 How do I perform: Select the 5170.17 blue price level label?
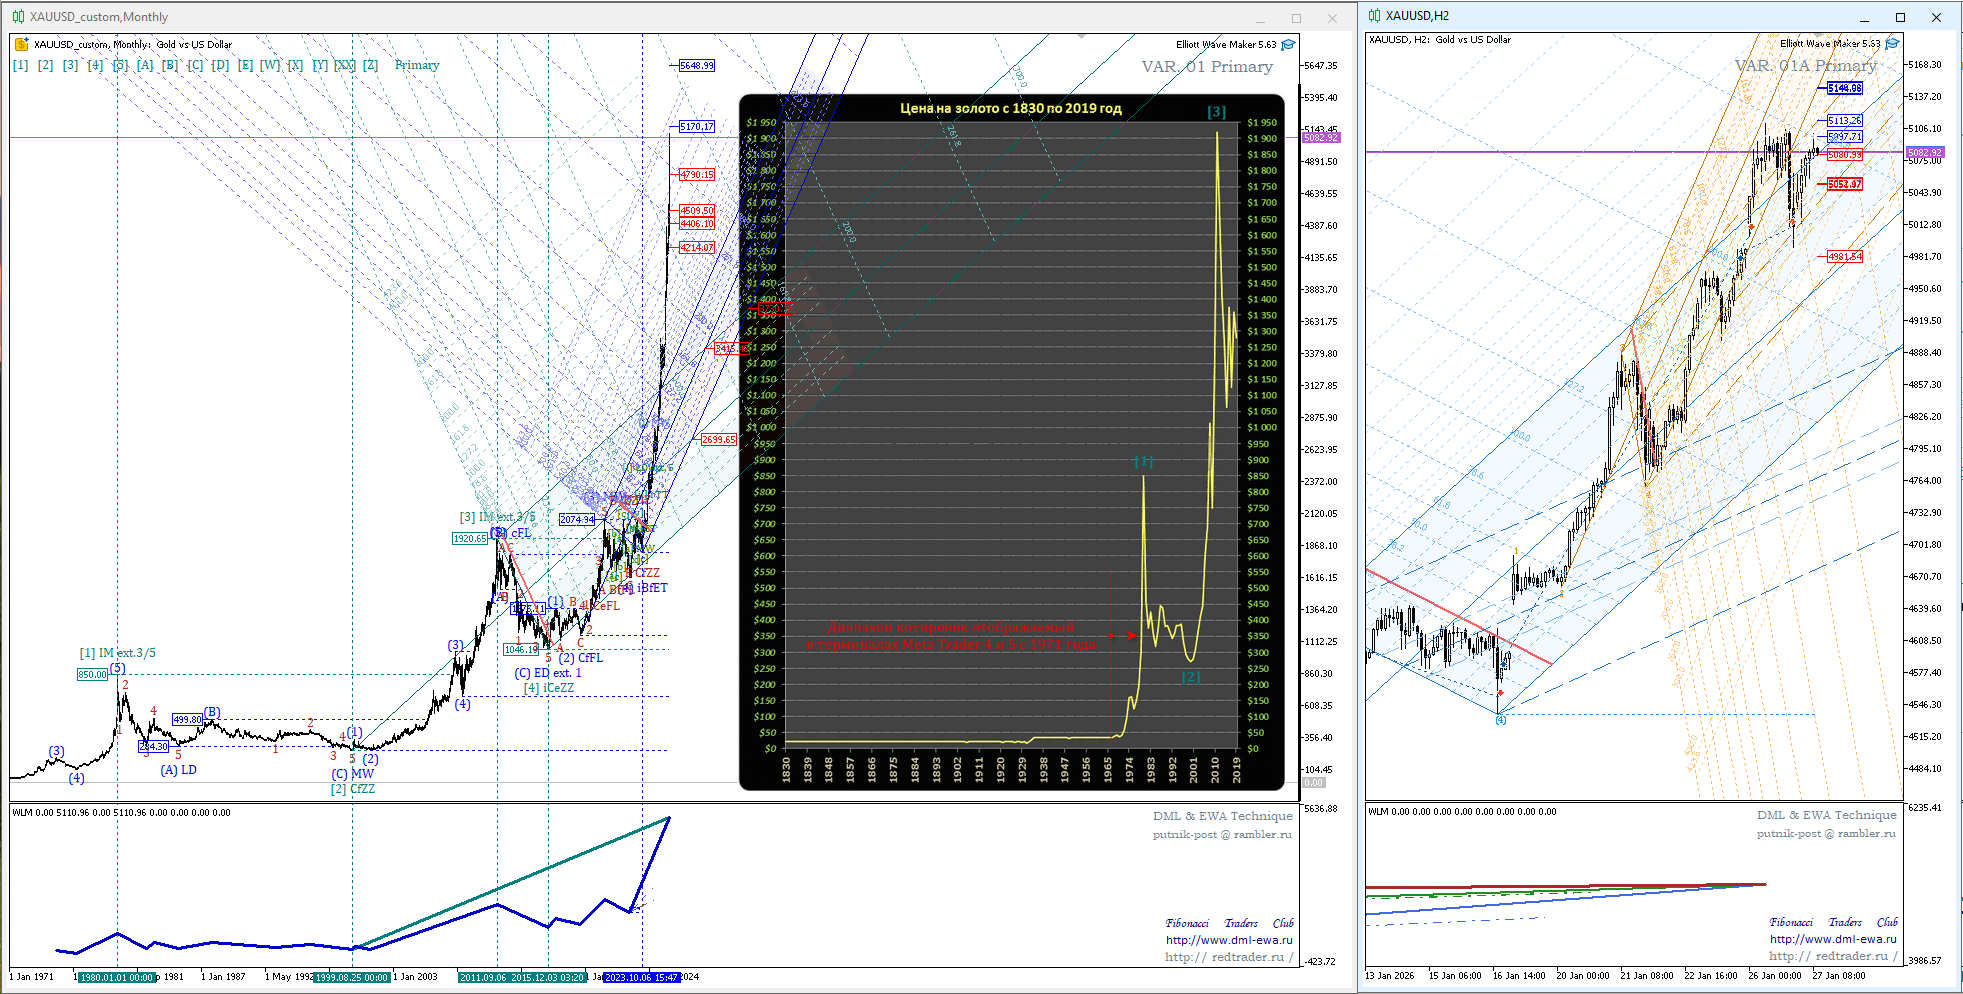(x=696, y=127)
